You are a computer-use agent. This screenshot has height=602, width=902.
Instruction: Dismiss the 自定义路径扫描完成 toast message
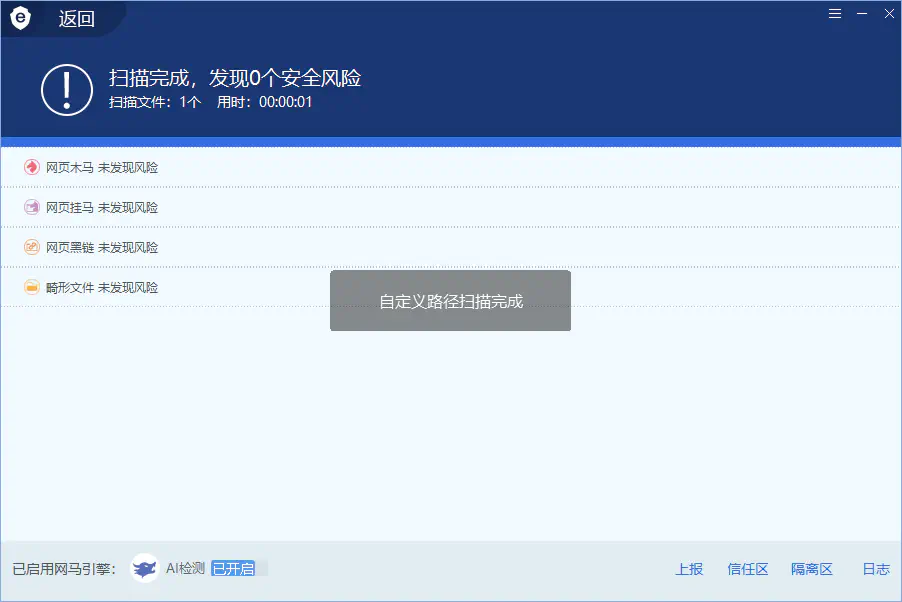[x=450, y=300]
